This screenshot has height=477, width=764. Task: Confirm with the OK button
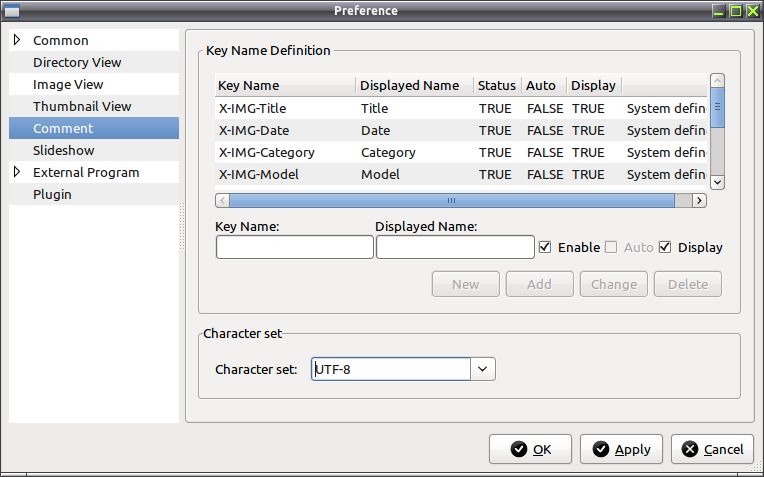click(530, 449)
